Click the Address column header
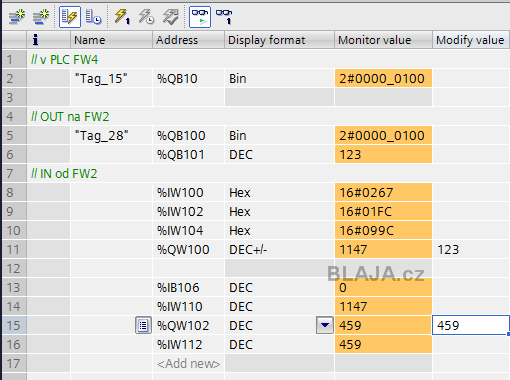 click(x=189, y=40)
